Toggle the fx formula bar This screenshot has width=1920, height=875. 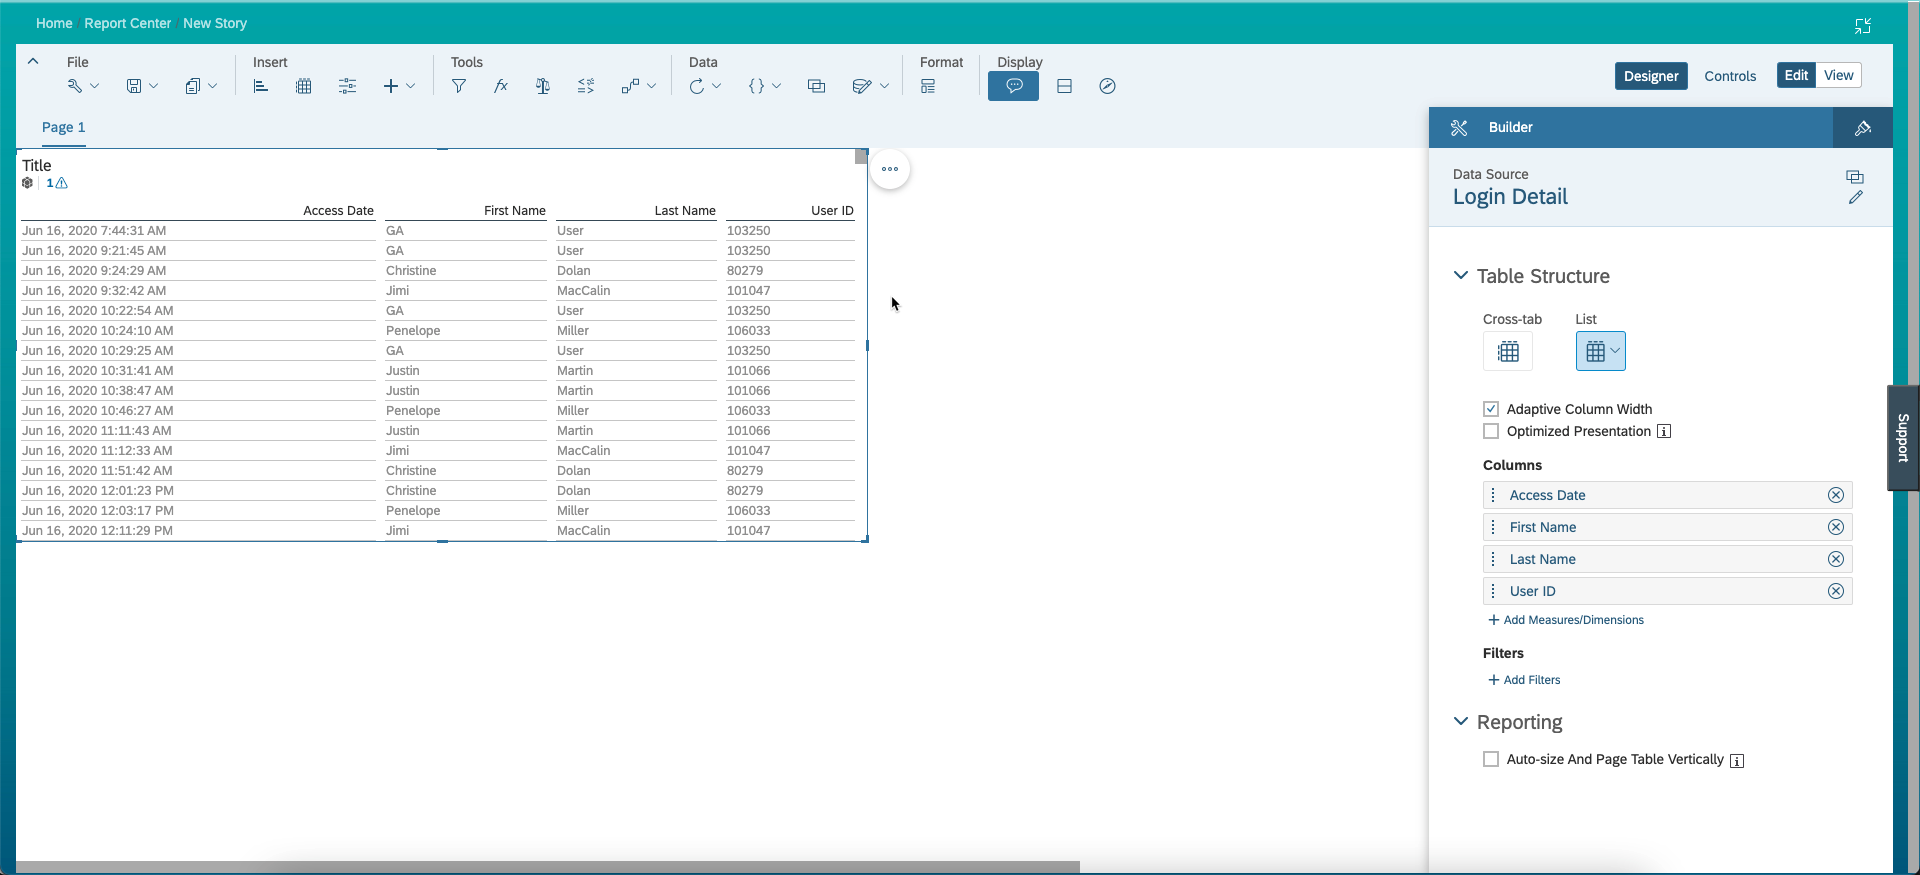coord(501,86)
